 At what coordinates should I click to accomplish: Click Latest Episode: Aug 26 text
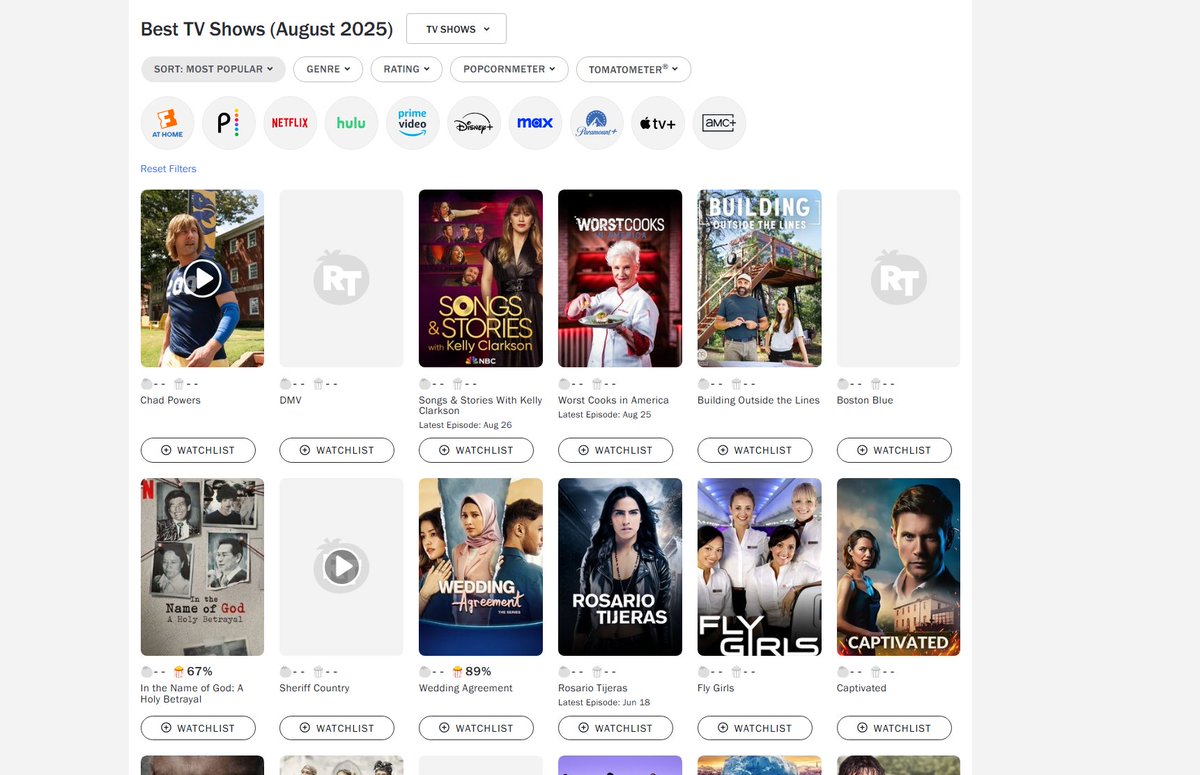click(466, 425)
